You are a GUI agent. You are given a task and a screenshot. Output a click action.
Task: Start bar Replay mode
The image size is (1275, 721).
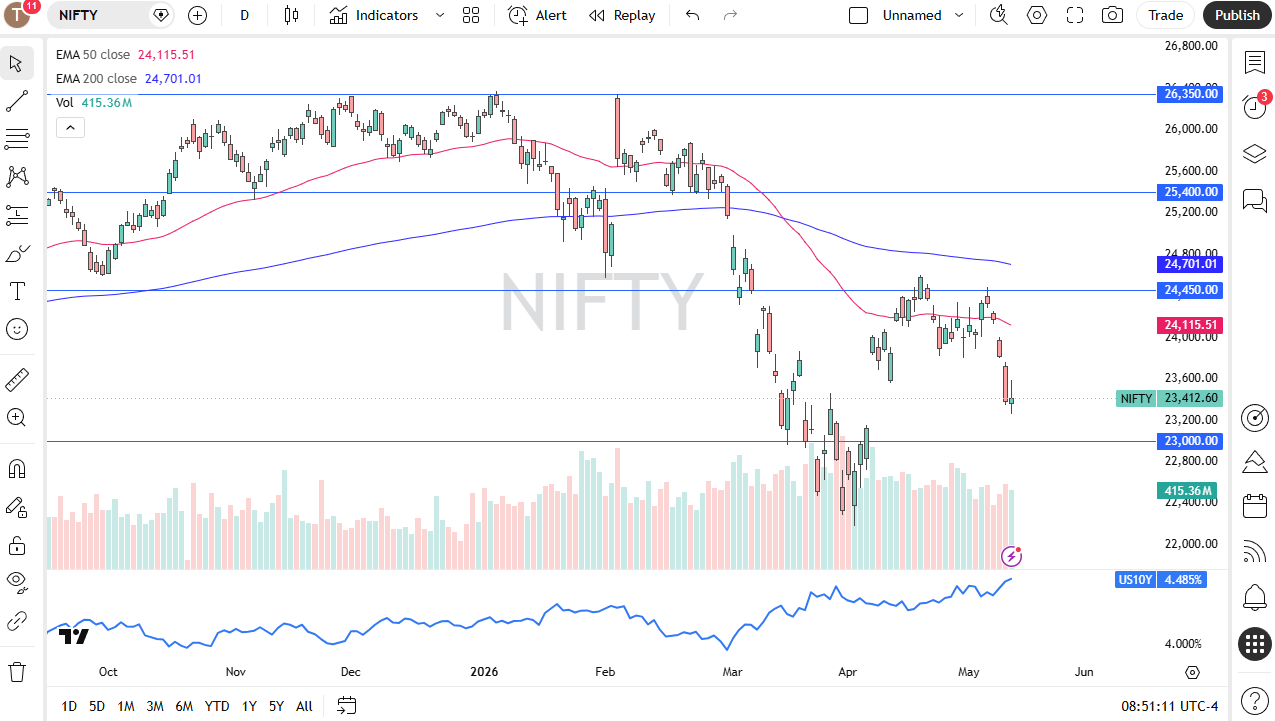622,15
